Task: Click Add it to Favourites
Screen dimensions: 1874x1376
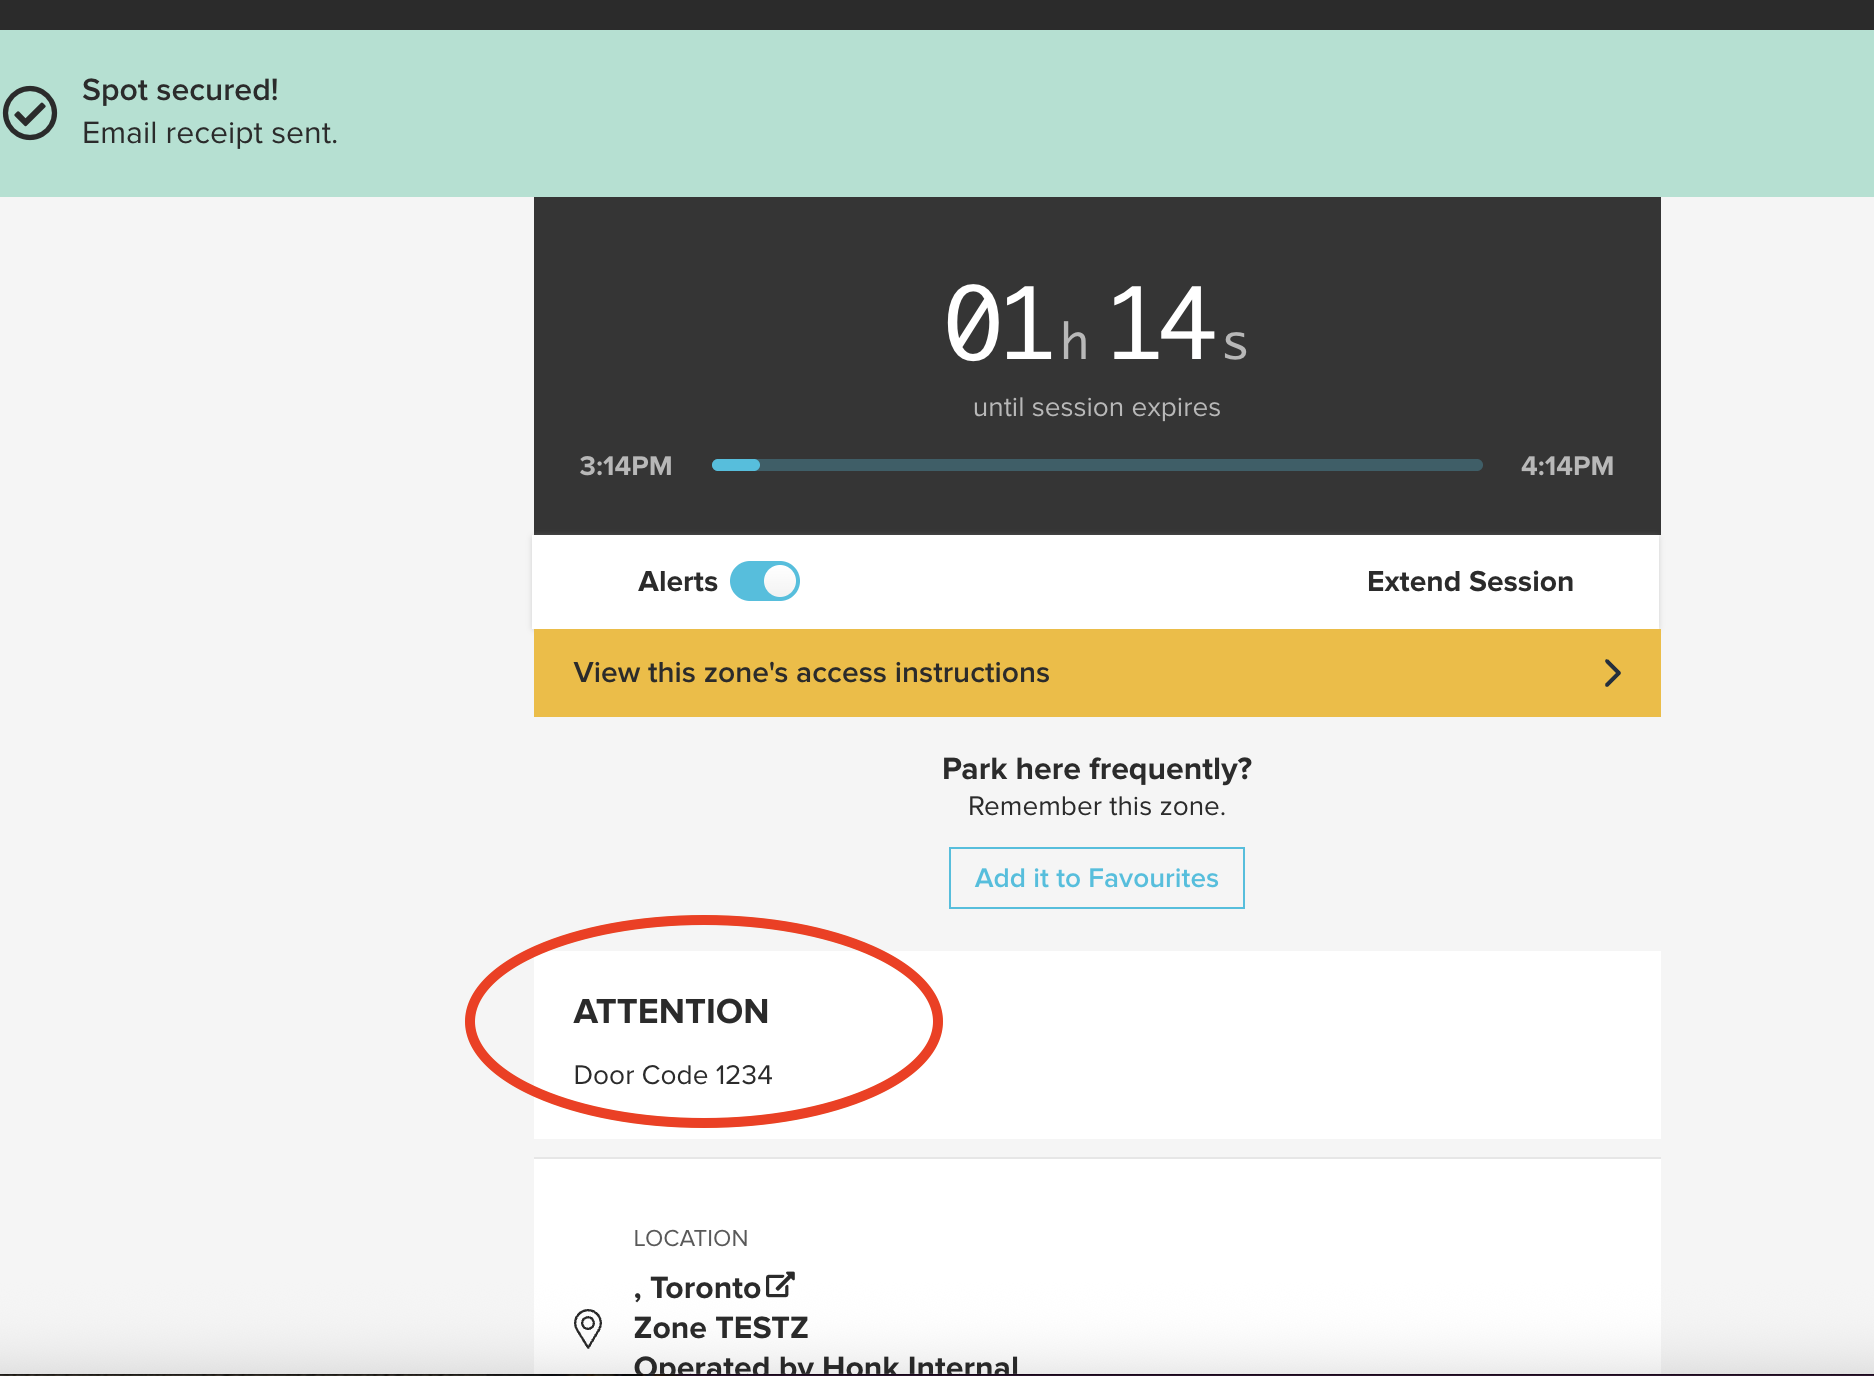Action: [x=1095, y=877]
